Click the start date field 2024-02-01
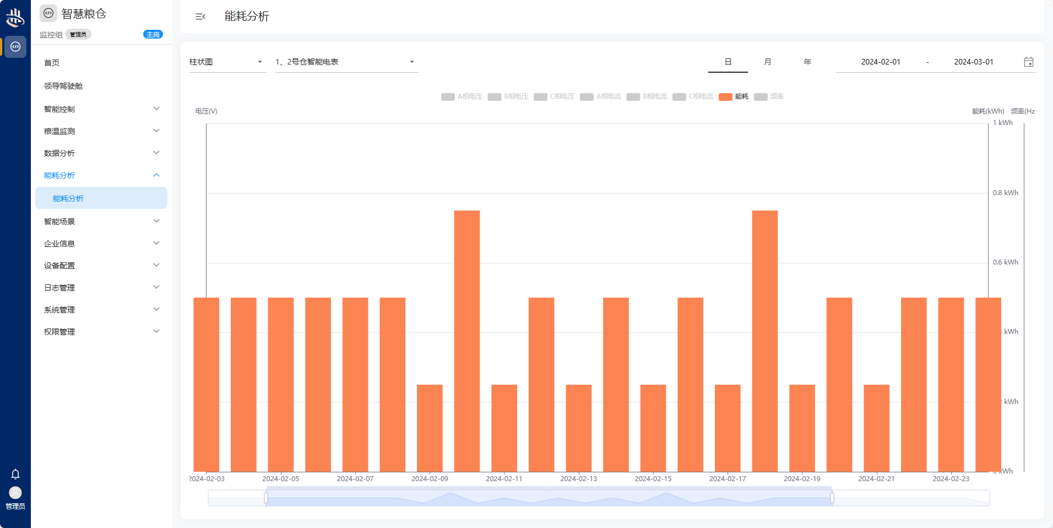The height and width of the screenshot is (528, 1053). 880,62
